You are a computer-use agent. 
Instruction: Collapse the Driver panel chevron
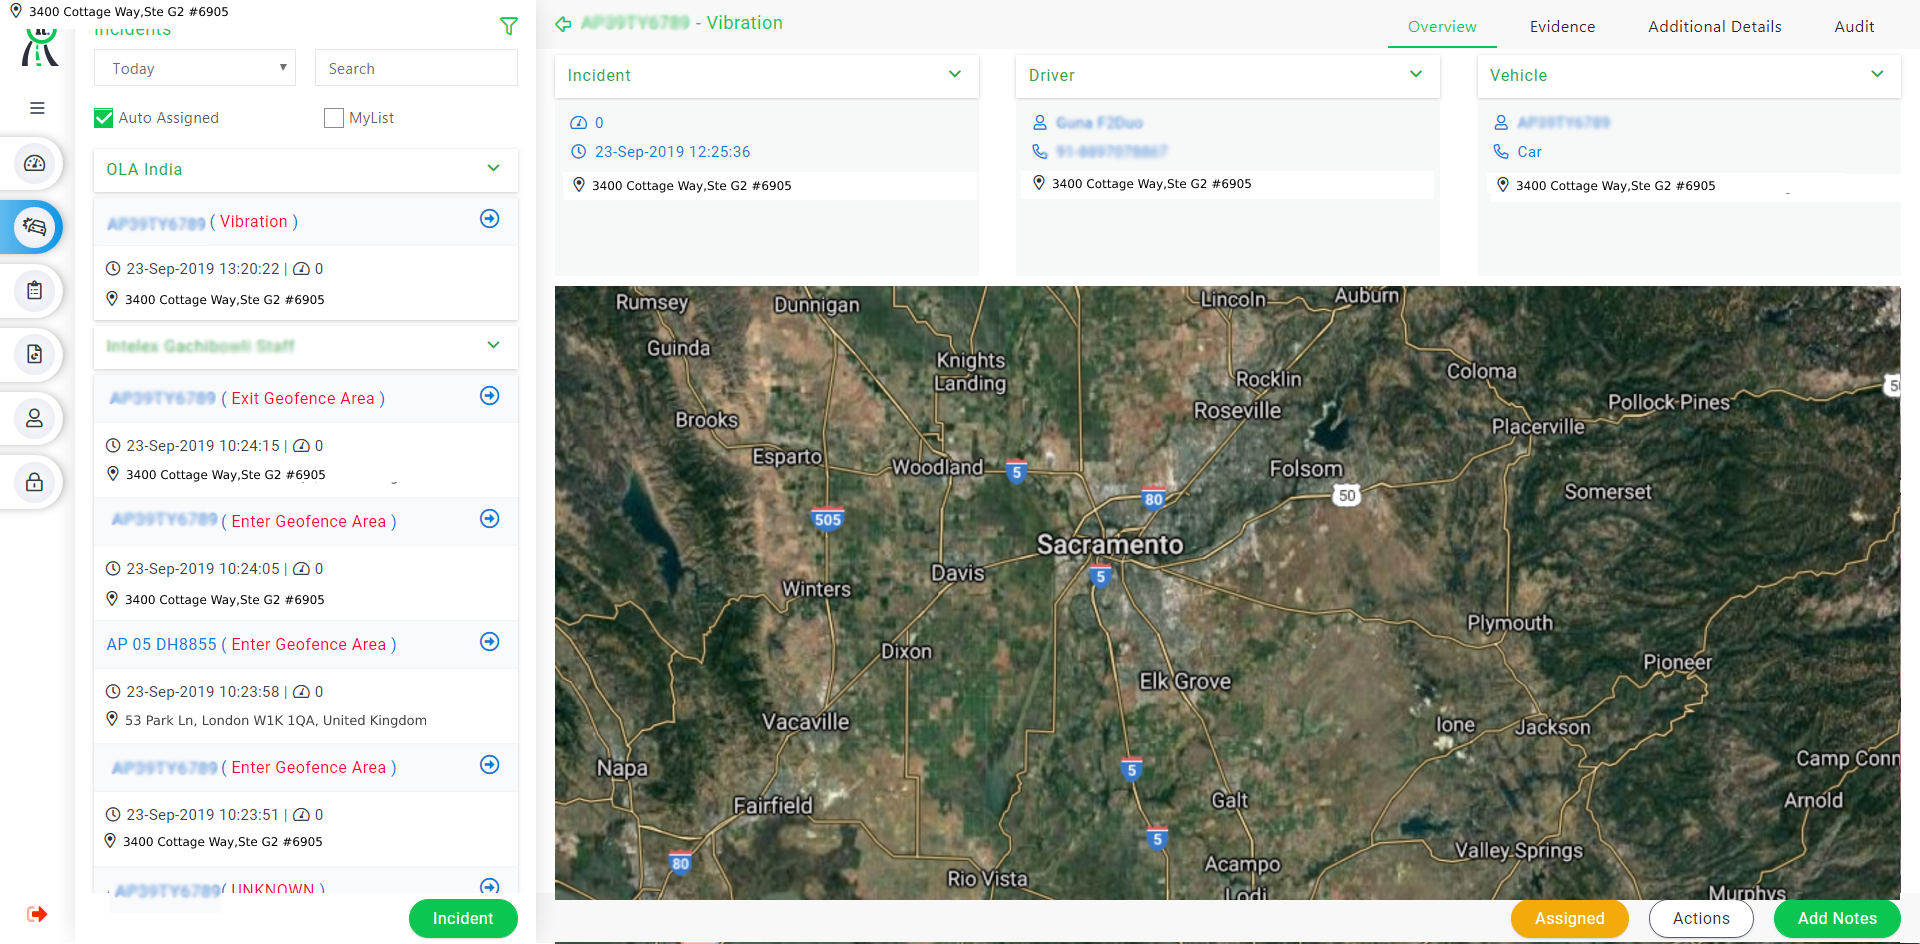(x=1416, y=74)
